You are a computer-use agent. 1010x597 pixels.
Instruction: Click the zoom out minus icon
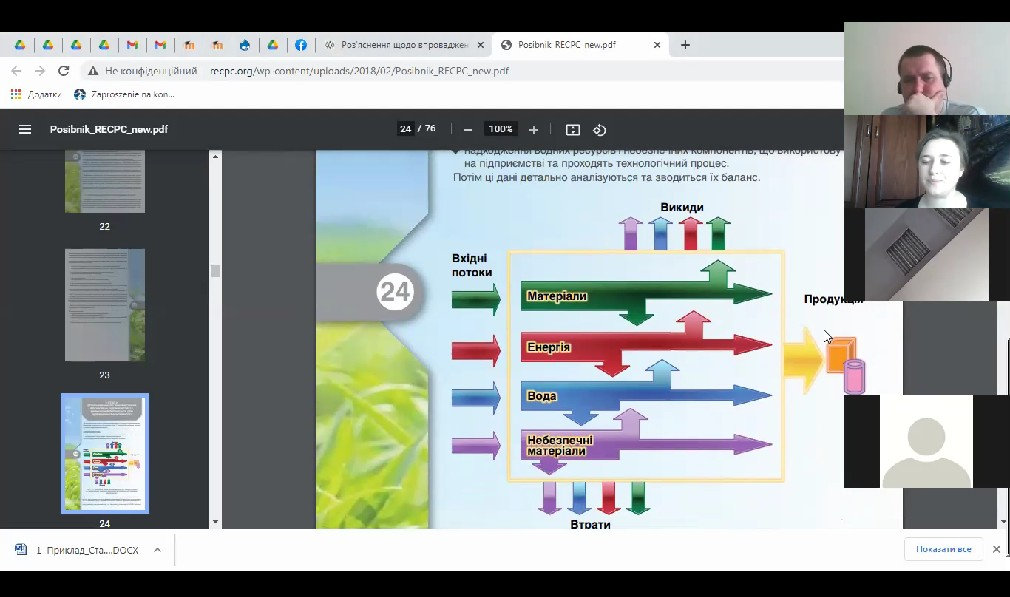(467, 130)
